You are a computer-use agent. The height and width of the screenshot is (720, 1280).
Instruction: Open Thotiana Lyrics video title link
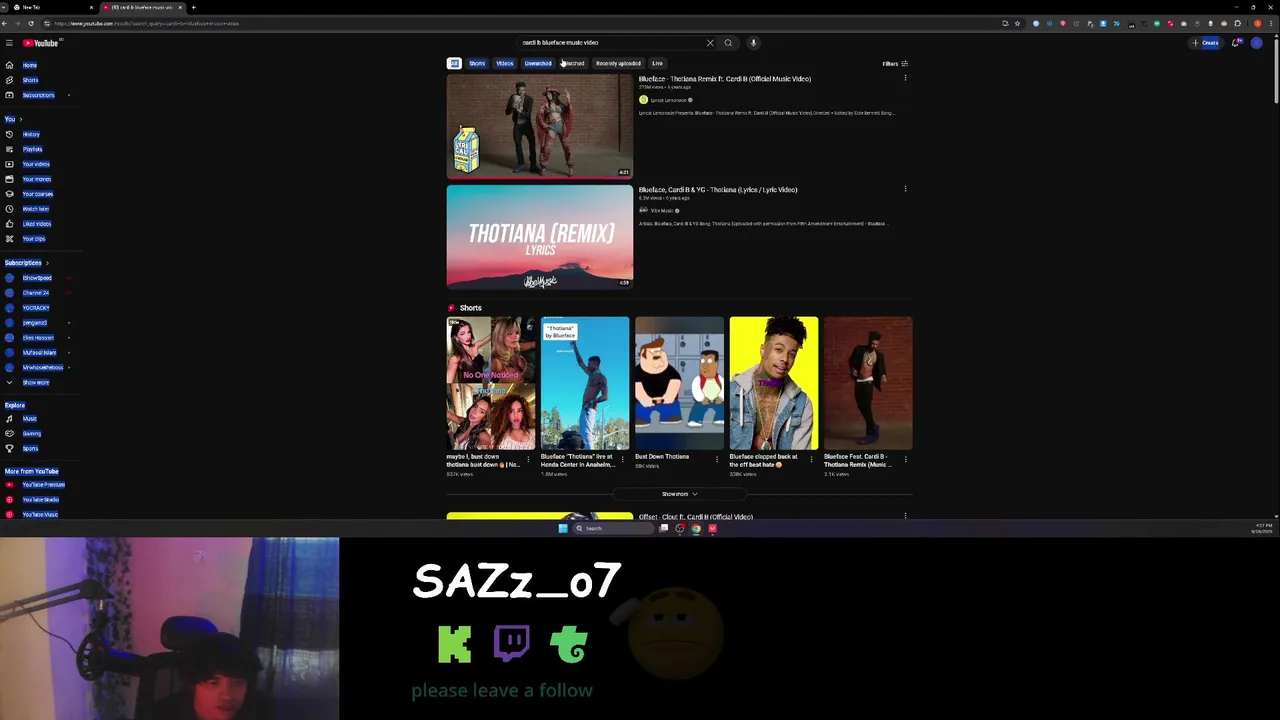point(718,190)
